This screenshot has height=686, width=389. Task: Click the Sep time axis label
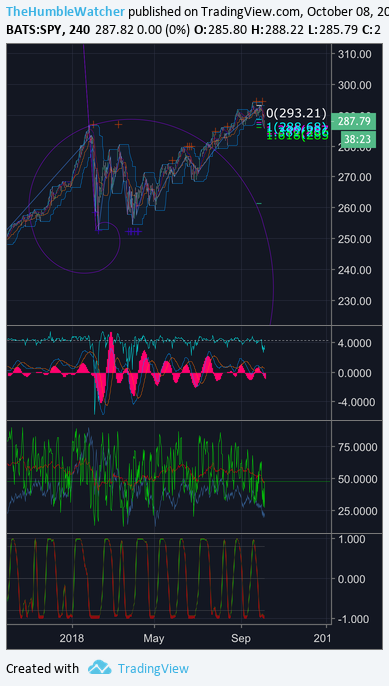pyautogui.click(x=241, y=638)
